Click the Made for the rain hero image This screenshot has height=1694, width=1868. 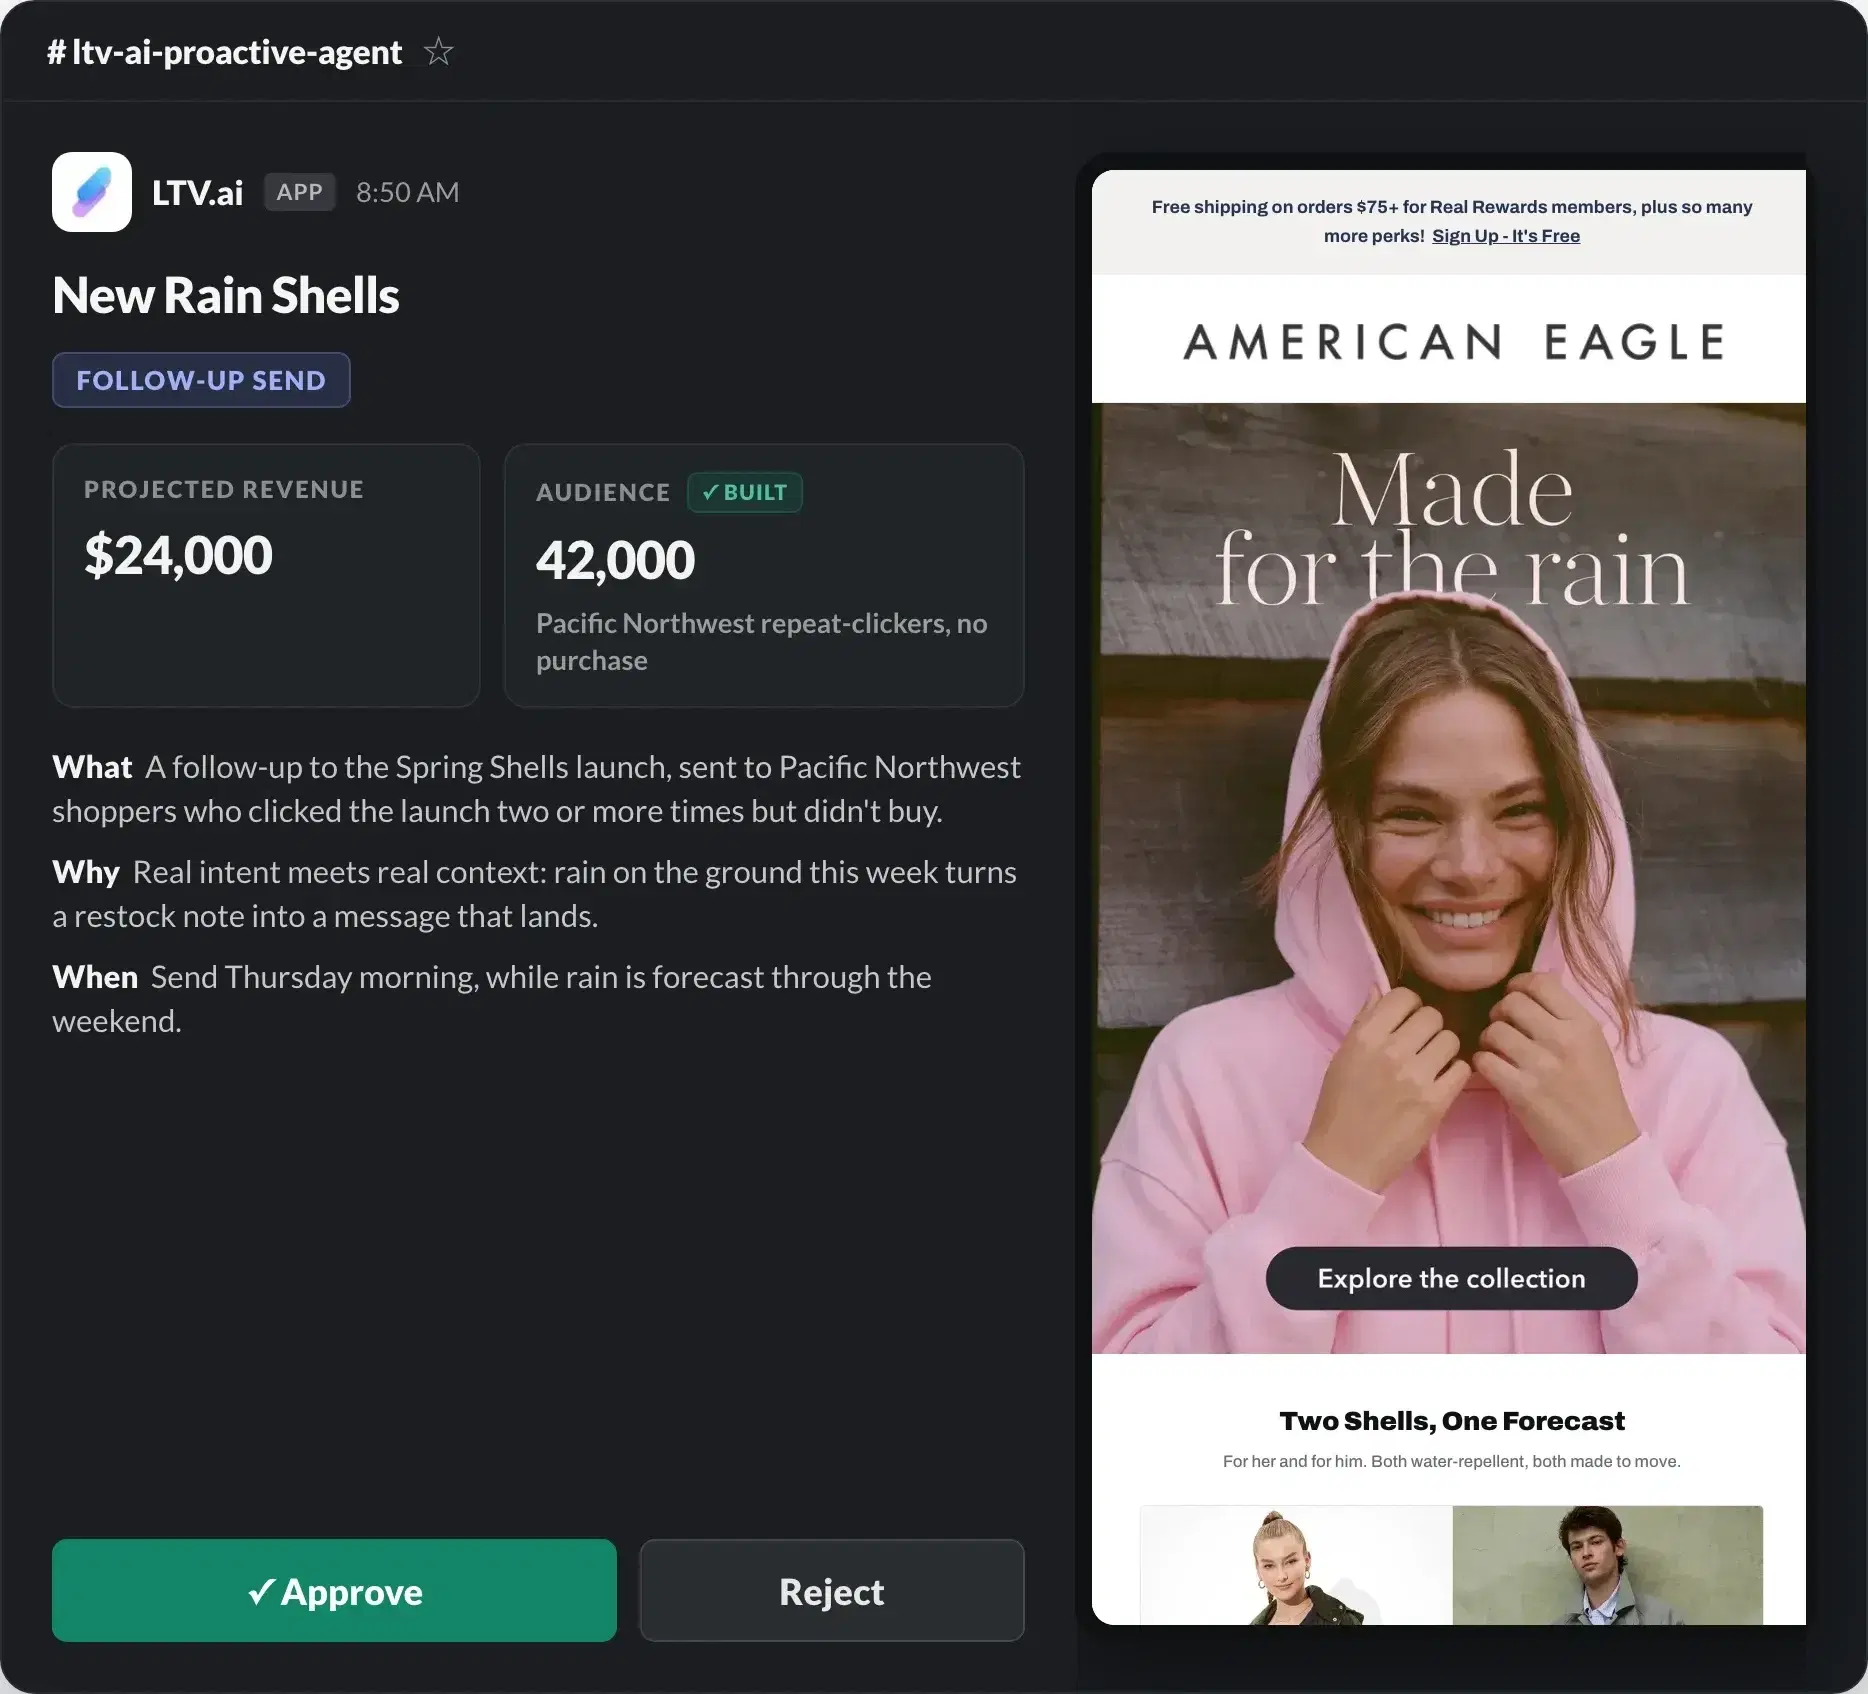click(x=1449, y=878)
